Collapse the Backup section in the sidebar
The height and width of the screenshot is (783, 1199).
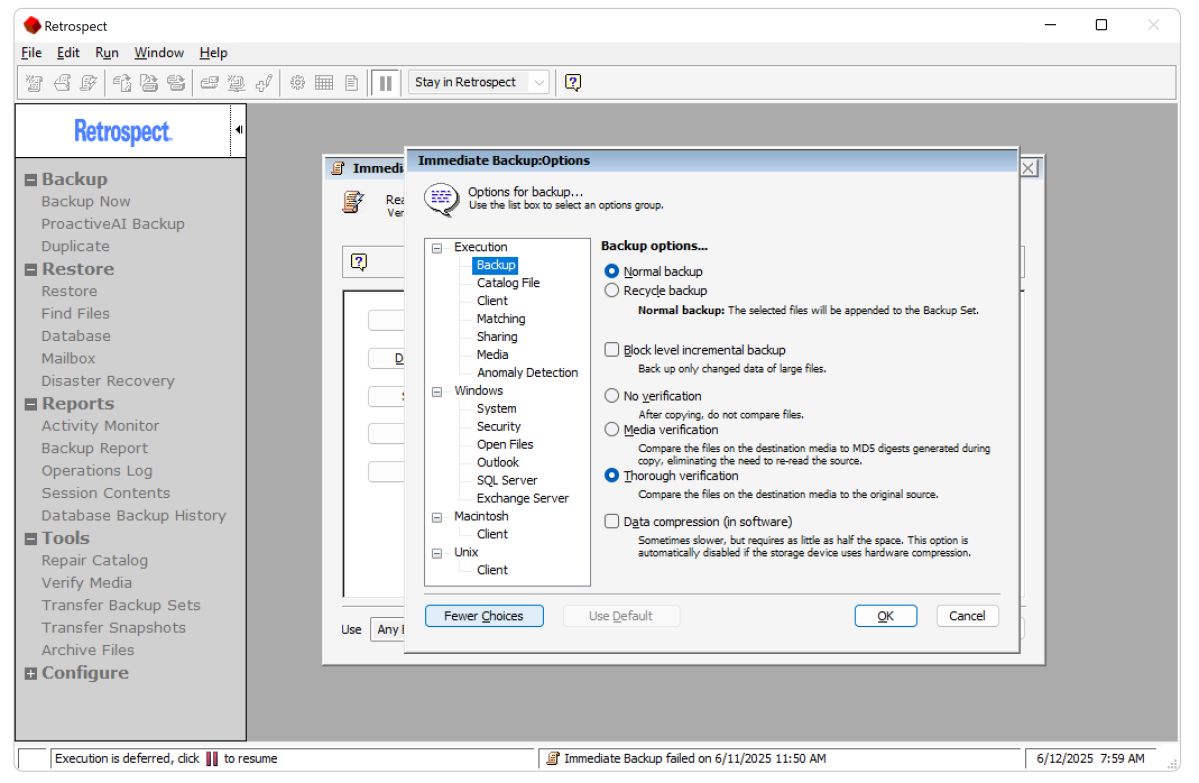(31, 180)
